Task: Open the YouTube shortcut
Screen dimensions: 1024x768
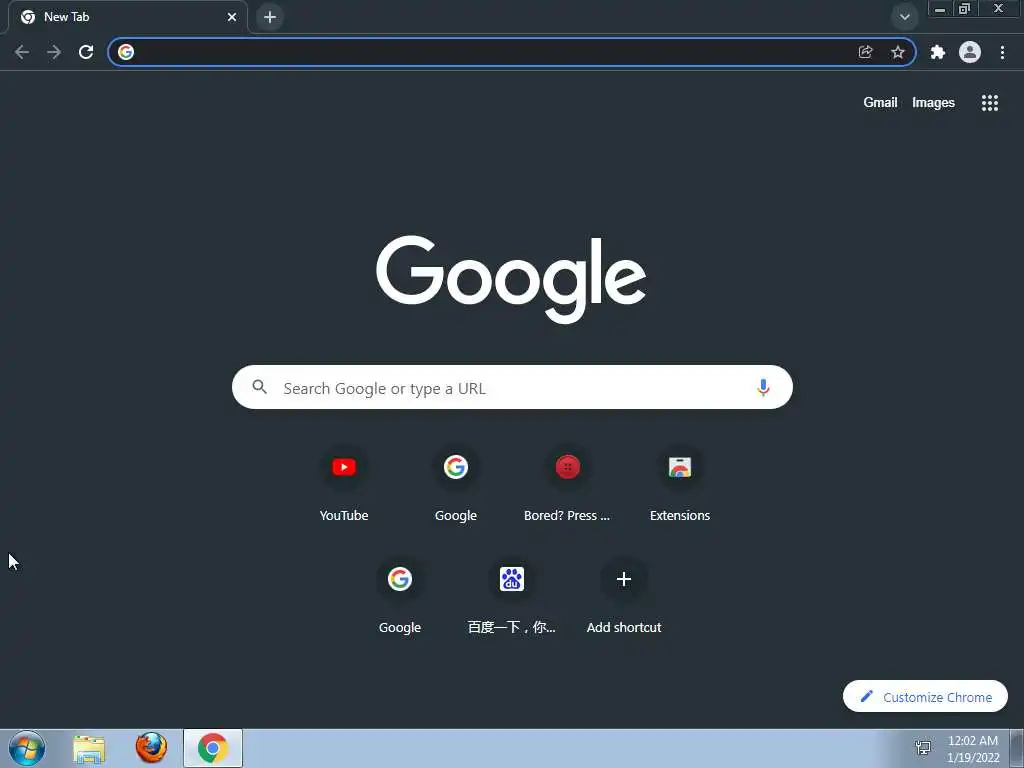Action: (x=344, y=485)
